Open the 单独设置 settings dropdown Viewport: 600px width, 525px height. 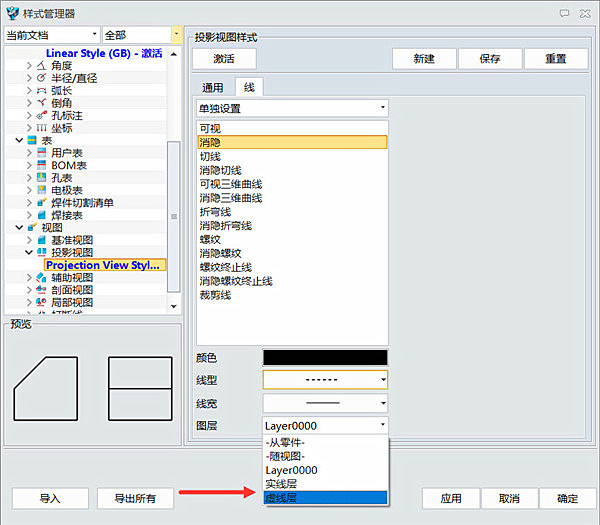click(x=290, y=108)
